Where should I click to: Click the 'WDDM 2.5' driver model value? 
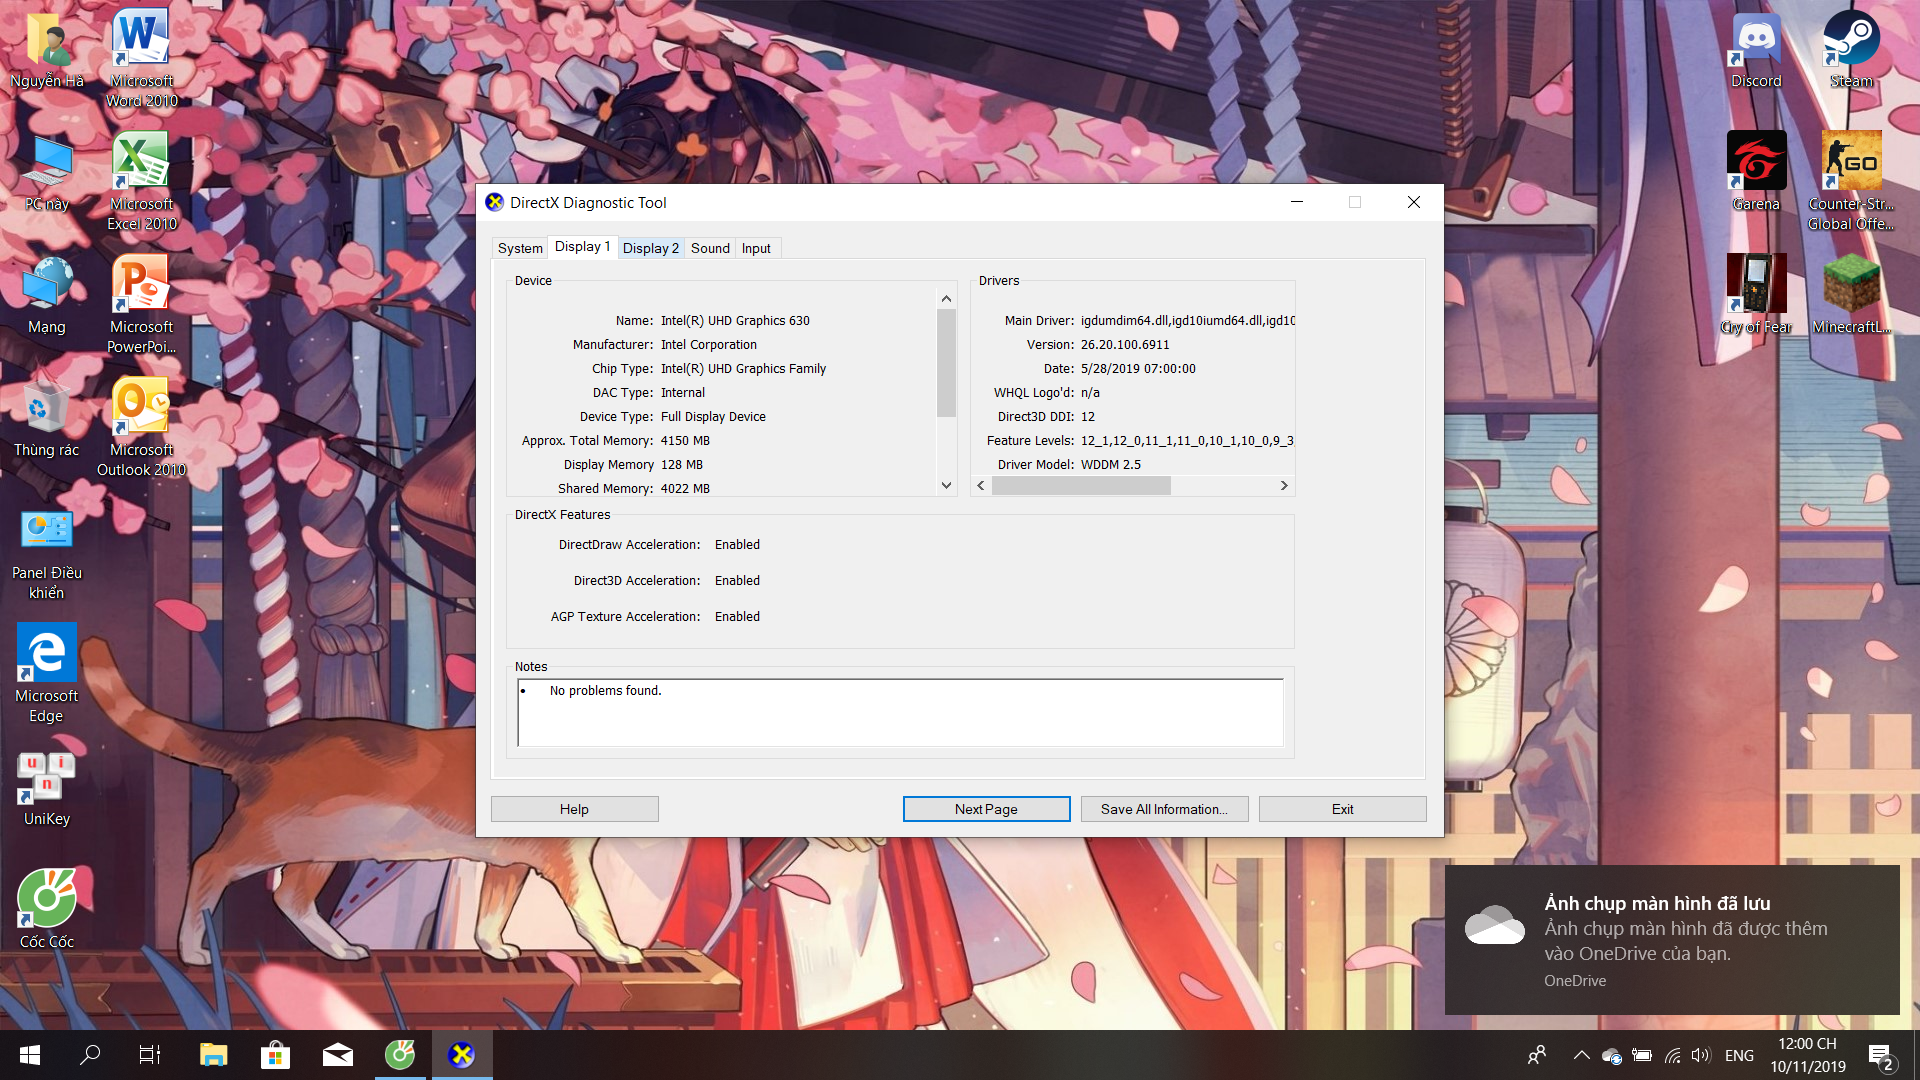[1111, 465]
